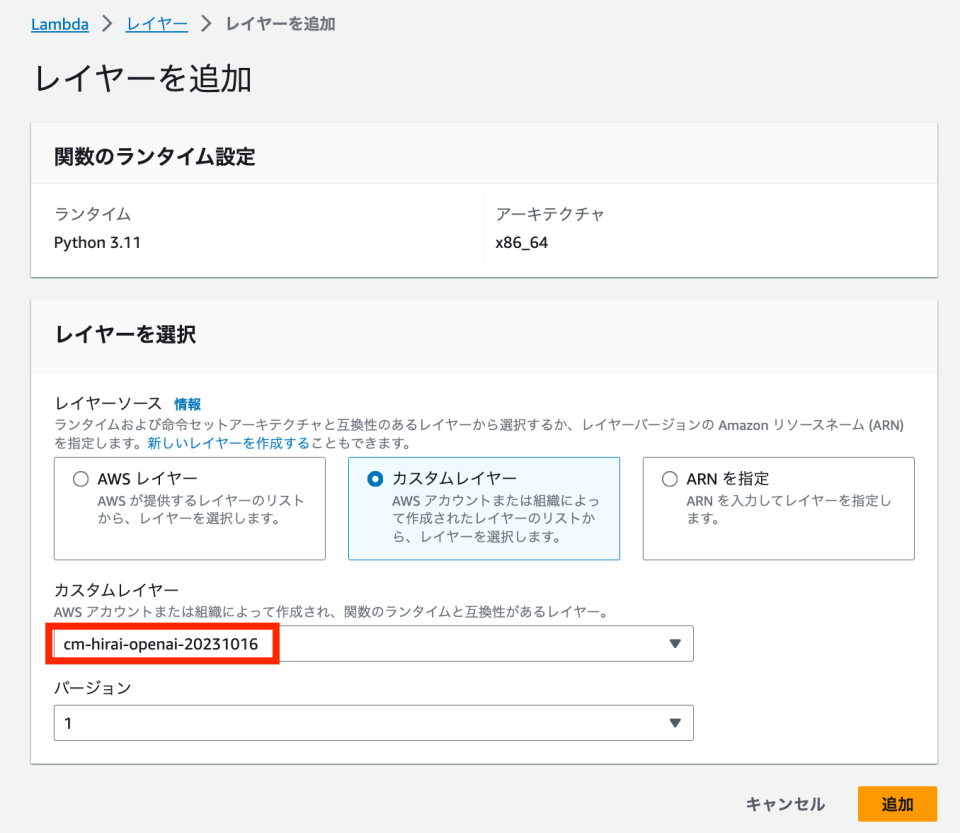Follow the 新しいレイヤーを作成する link
This screenshot has width=960, height=833.
(x=228, y=443)
